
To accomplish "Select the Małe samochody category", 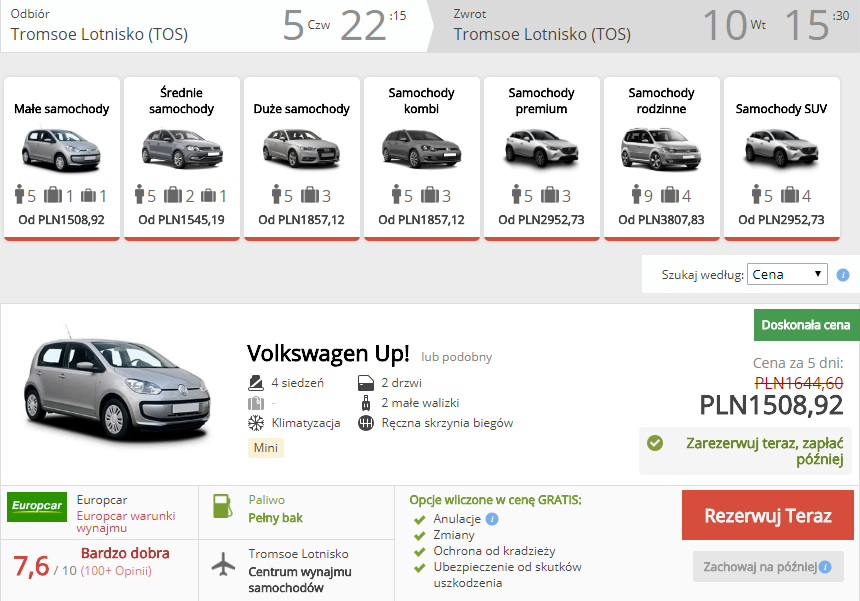I will pos(62,158).
